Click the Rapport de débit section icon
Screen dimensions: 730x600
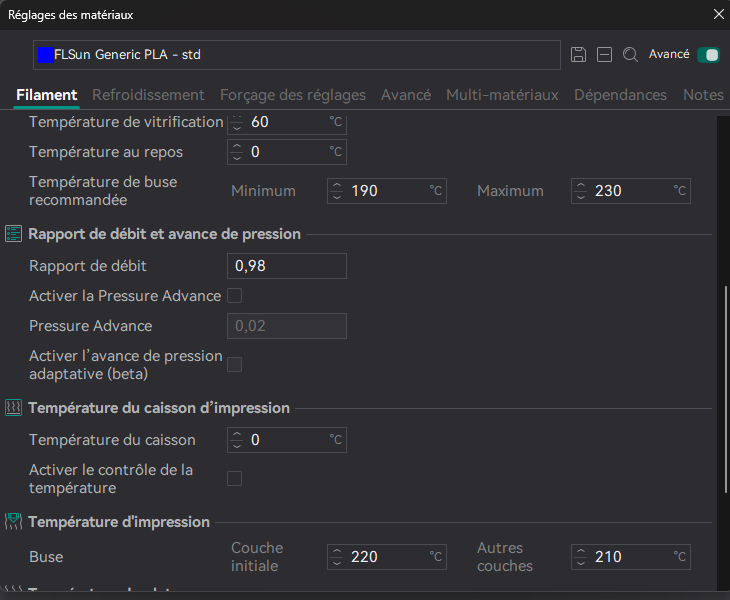14,234
